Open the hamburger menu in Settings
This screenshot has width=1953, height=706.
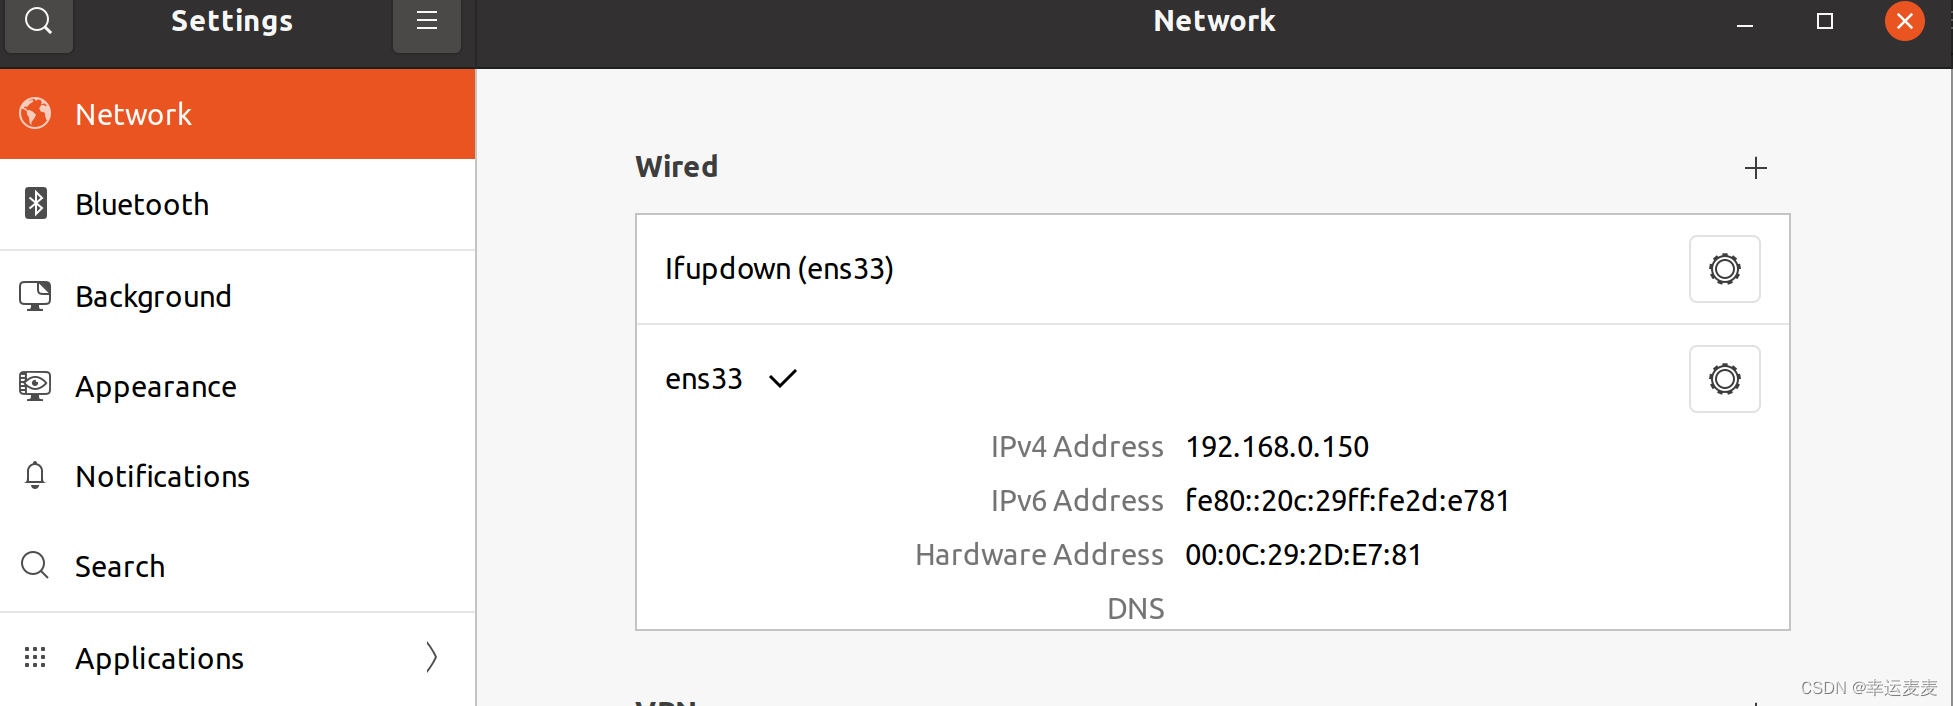point(426,18)
